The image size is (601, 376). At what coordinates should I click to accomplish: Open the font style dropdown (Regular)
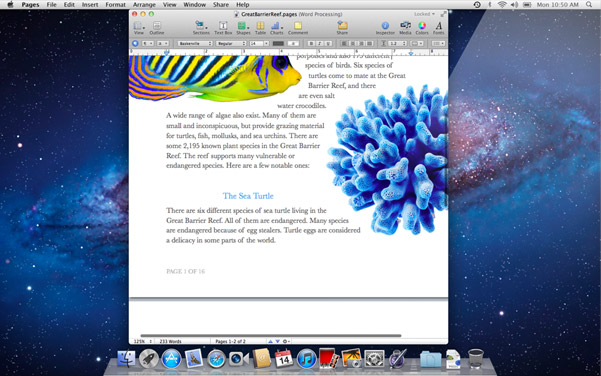[x=231, y=43]
